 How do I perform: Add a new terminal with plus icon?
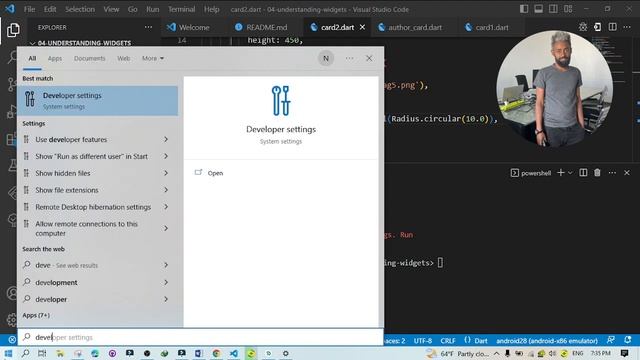tap(560, 173)
